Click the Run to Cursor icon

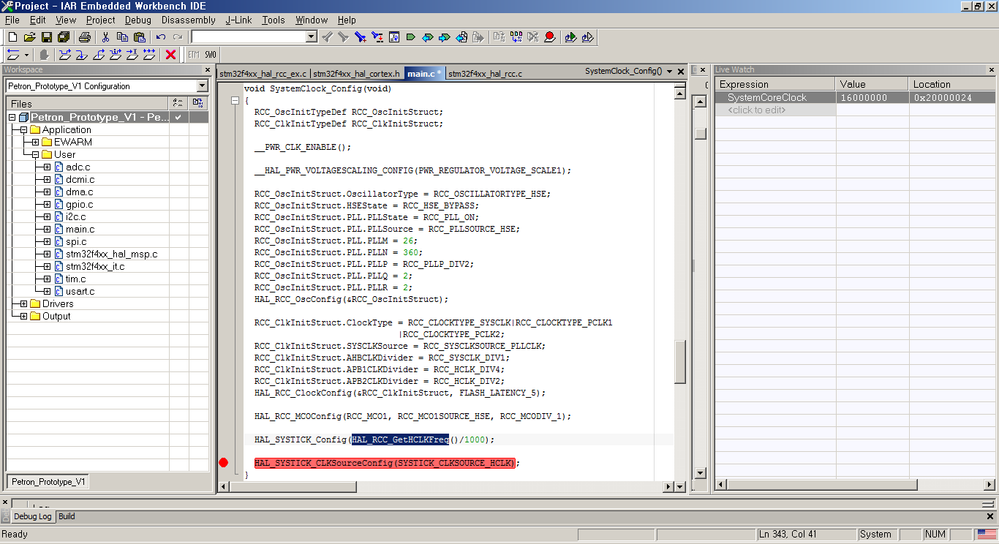coord(133,55)
